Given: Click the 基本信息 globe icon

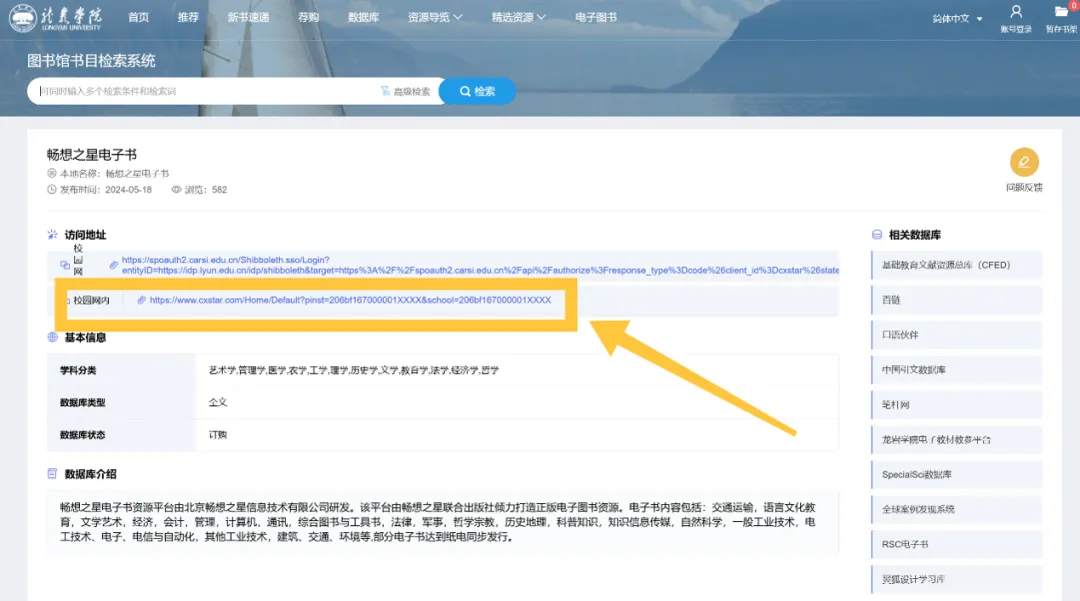Looking at the screenshot, I should pyautogui.click(x=52, y=337).
